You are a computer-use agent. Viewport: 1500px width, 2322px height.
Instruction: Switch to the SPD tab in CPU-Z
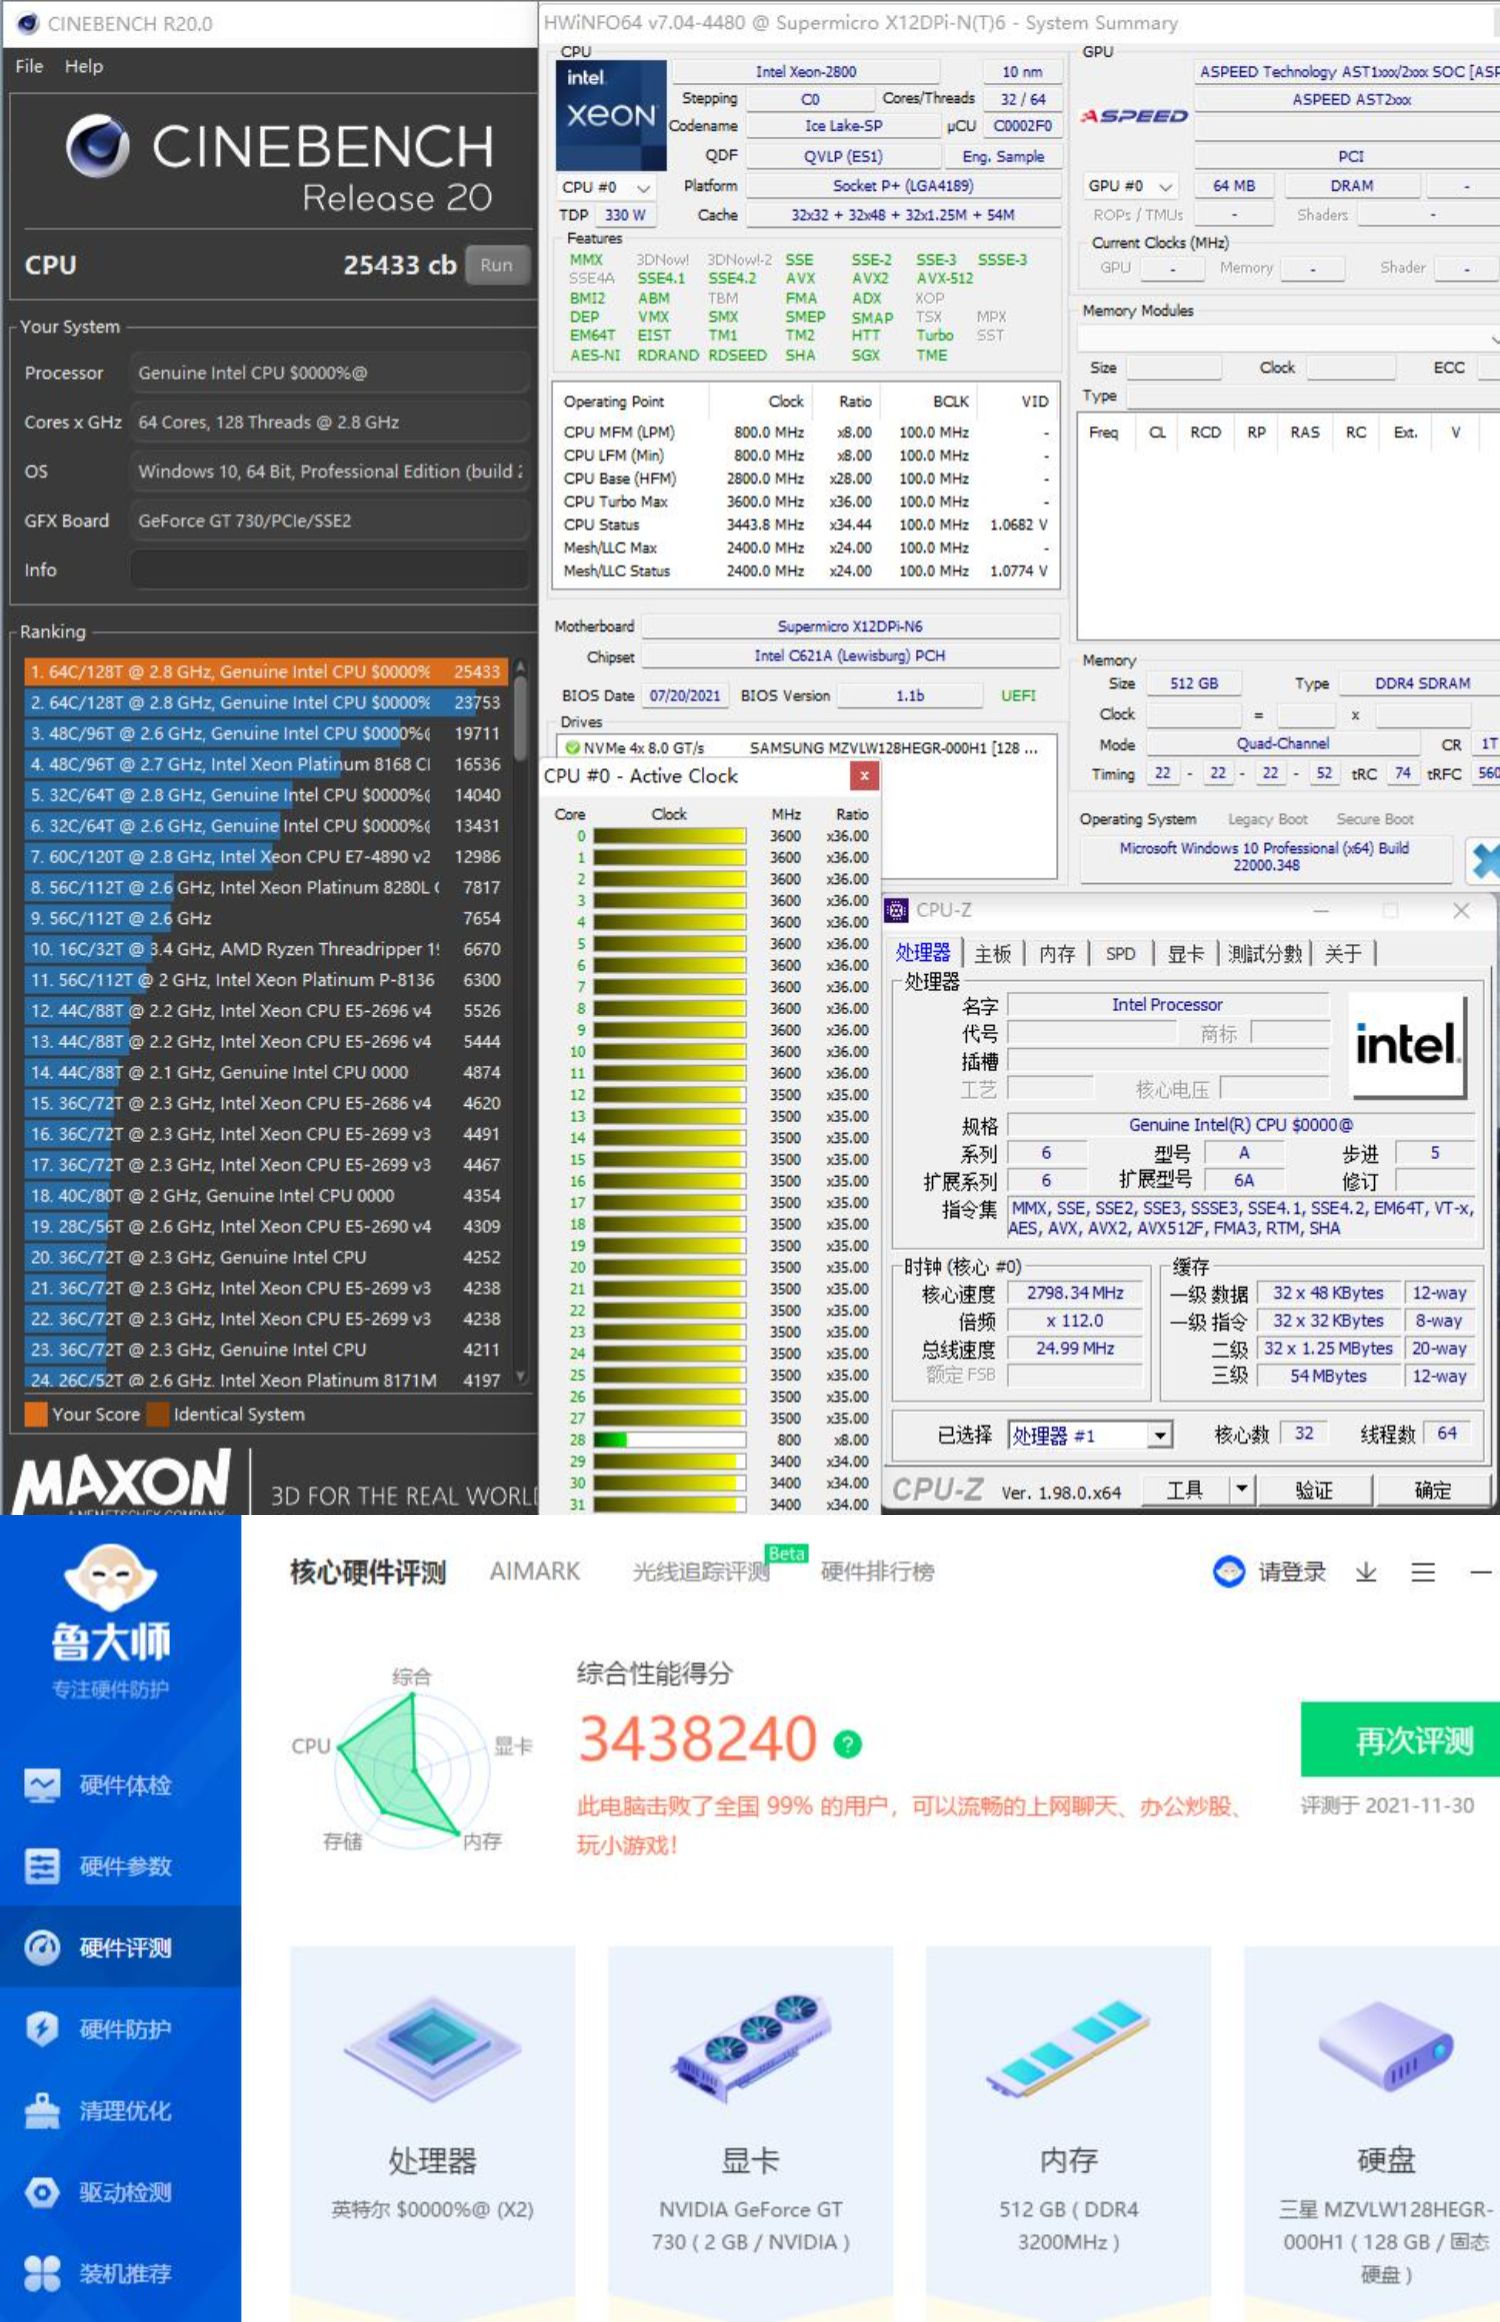[x=1120, y=954]
